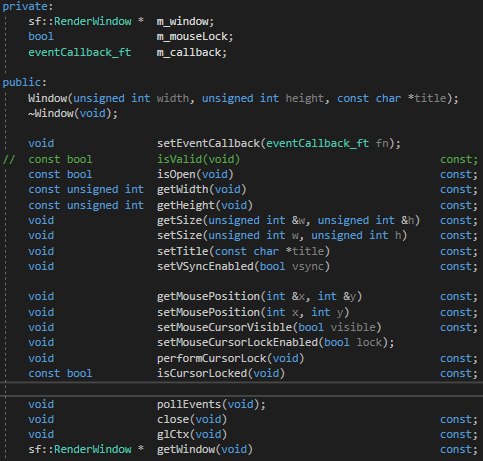Viewport: 483px width, 461px height.
Task: Click the 'vsync' parameter
Action: (308, 266)
